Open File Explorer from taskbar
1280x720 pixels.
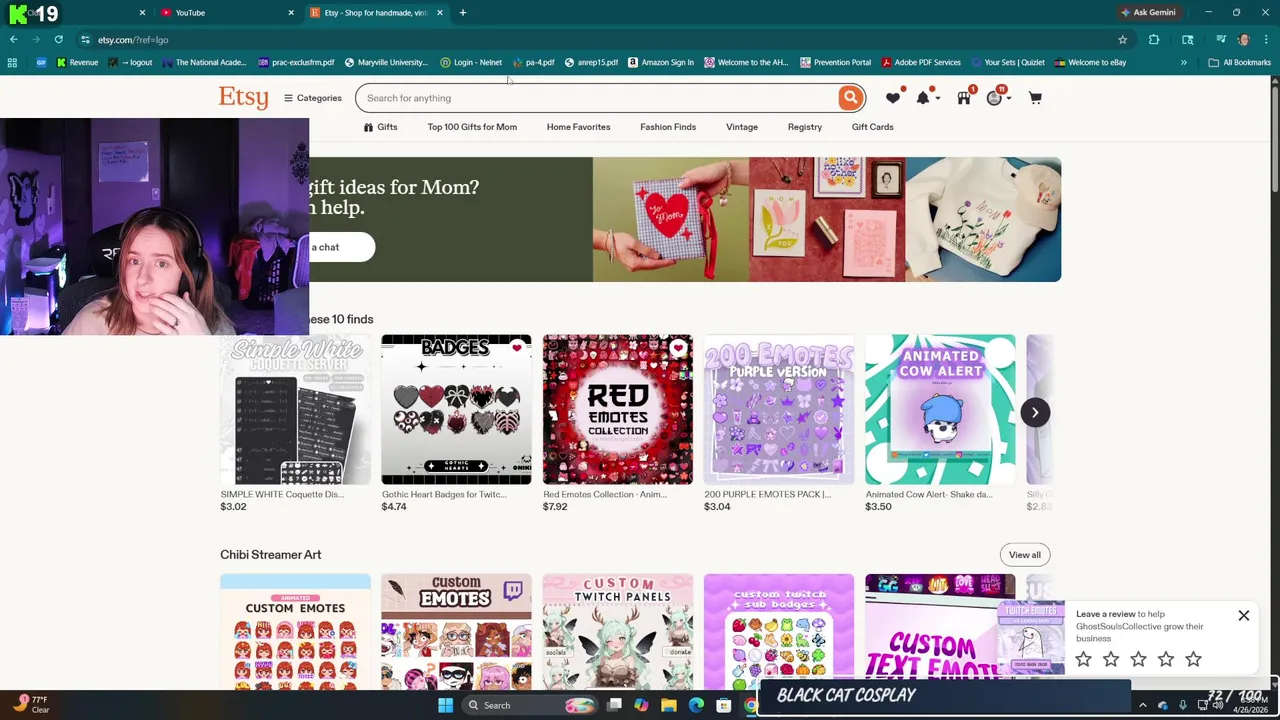(x=669, y=705)
